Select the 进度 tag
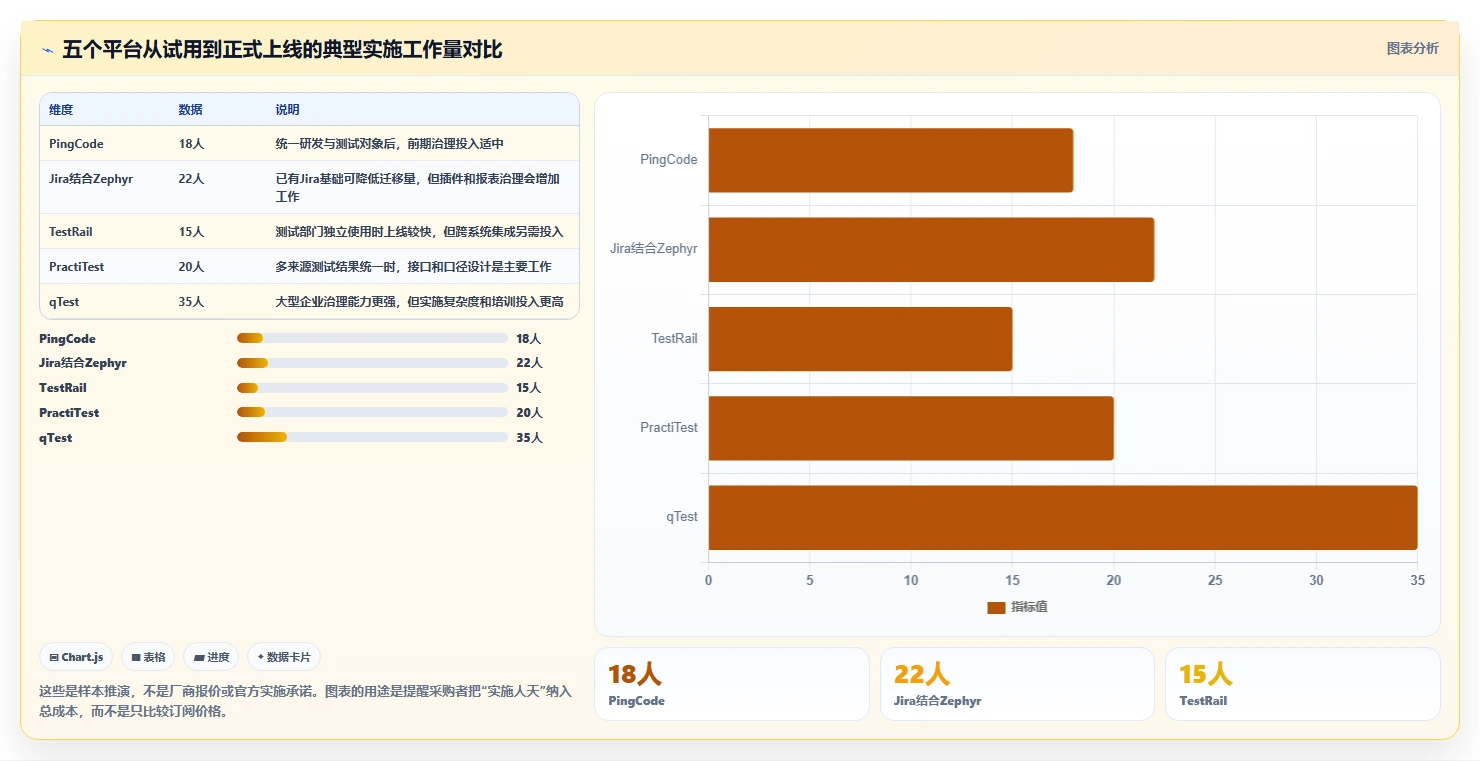The image size is (1480, 761). [x=211, y=657]
